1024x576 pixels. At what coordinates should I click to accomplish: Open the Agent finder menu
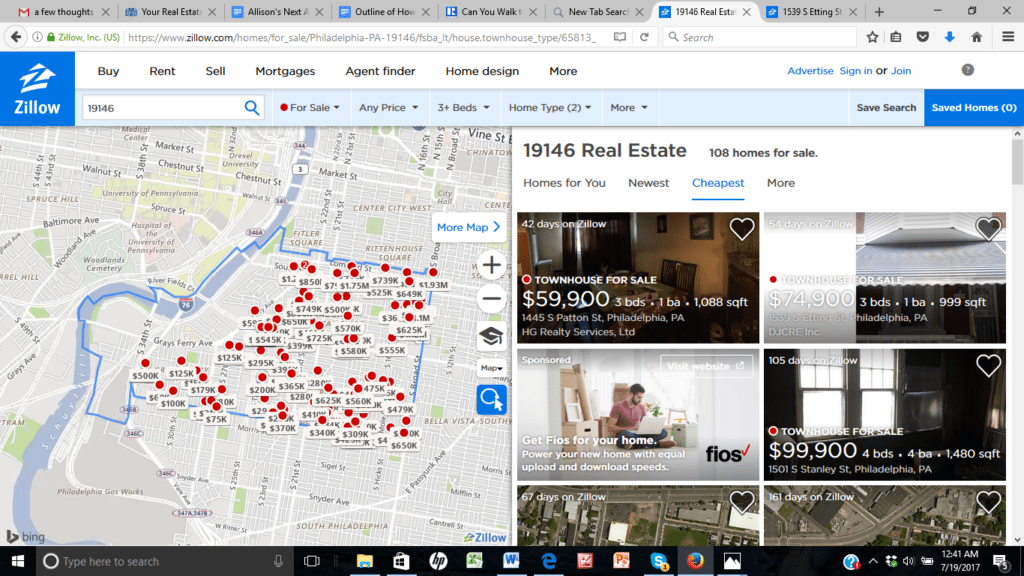point(380,71)
